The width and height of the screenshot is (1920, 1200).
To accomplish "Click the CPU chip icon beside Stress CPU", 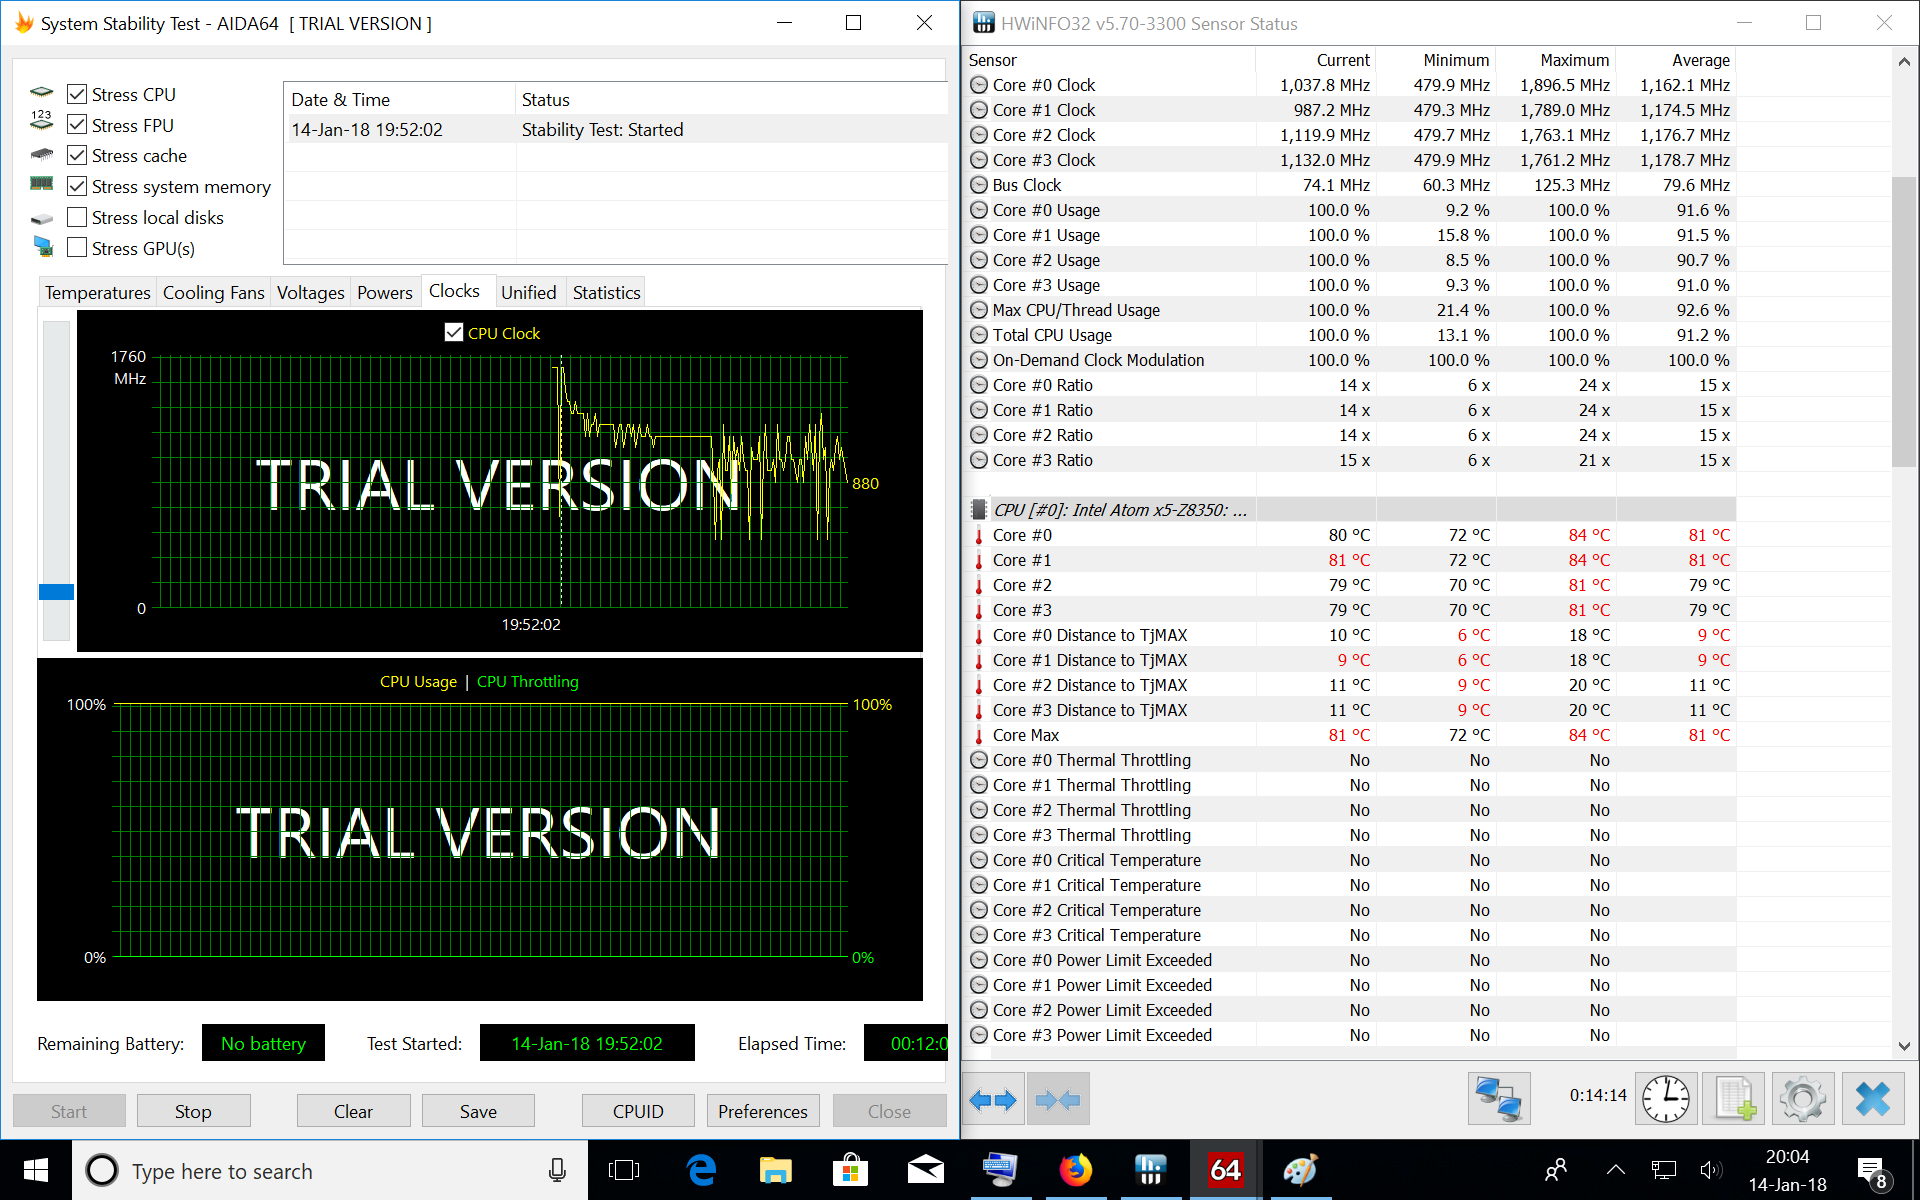I will coord(41,92).
